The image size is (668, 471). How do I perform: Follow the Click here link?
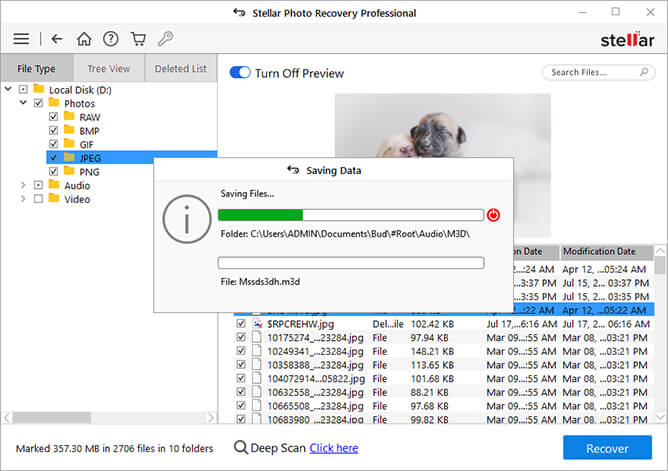tap(333, 448)
